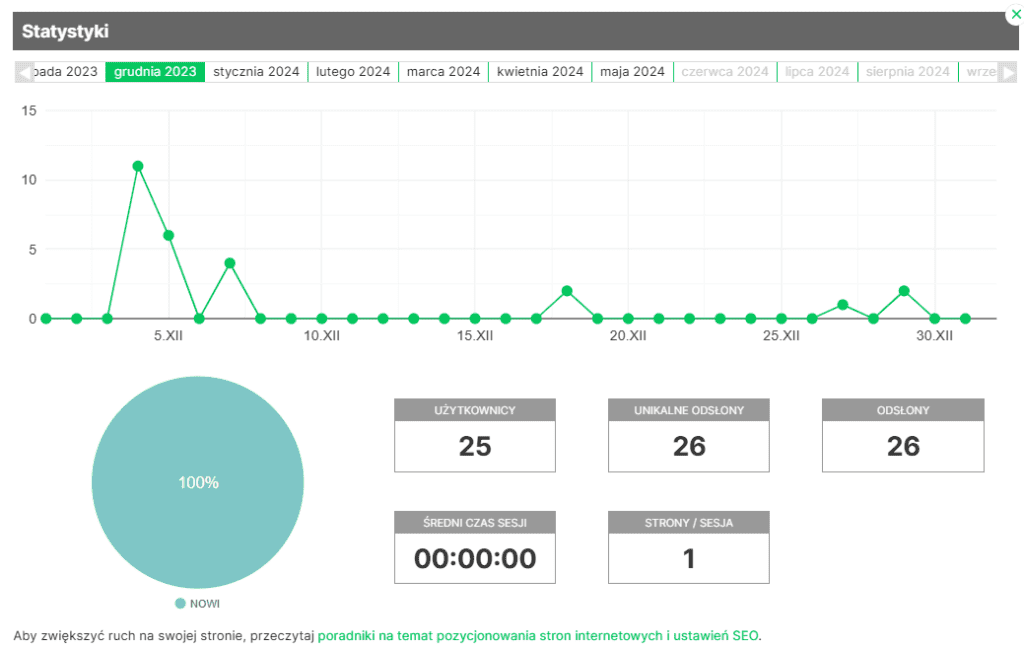Click the UNIKALNE ODSŁONY stat box

coord(689,436)
